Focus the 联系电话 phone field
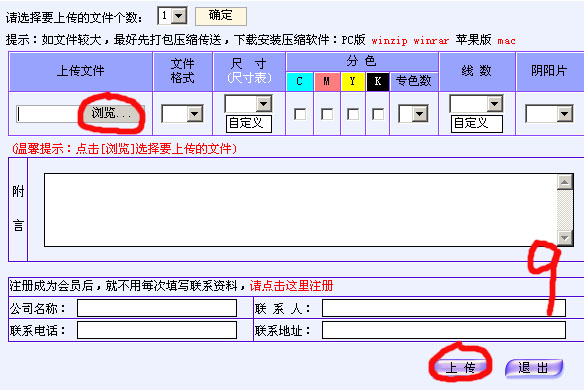The width and height of the screenshot is (584, 390). pyautogui.click(x=157, y=330)
